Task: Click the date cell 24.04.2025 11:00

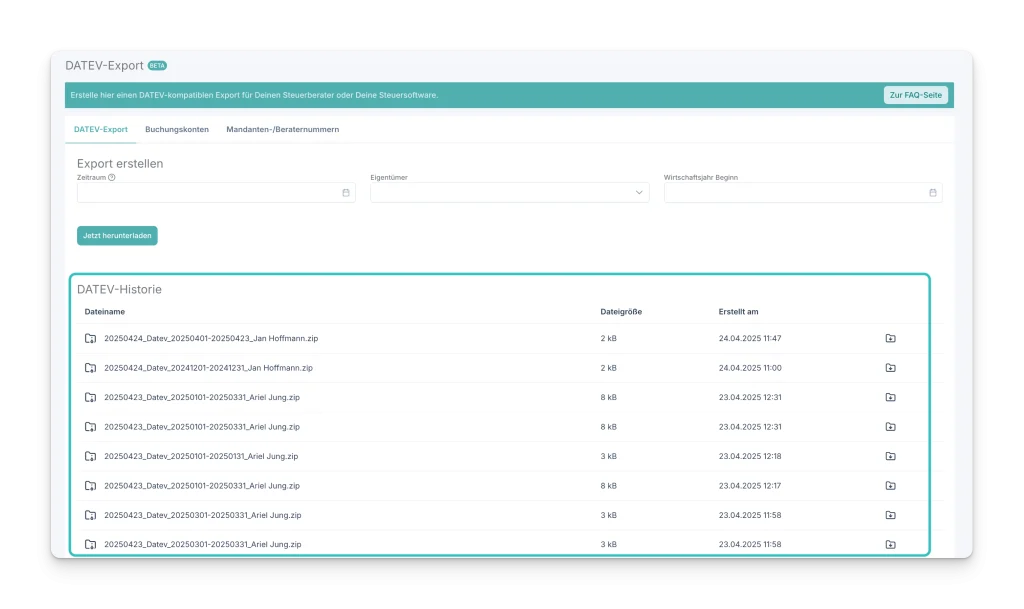Action: point(750,367)
